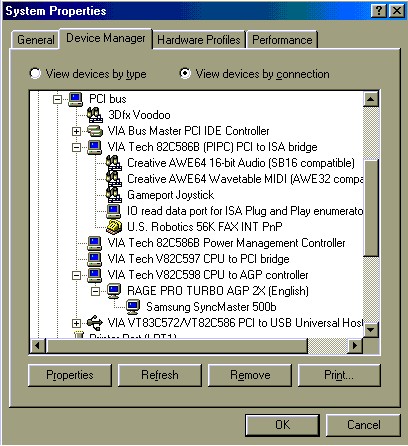Select the 'PCI bus' label
The height and width of the screenshot is (446, 408).
(x=108, y=99)
